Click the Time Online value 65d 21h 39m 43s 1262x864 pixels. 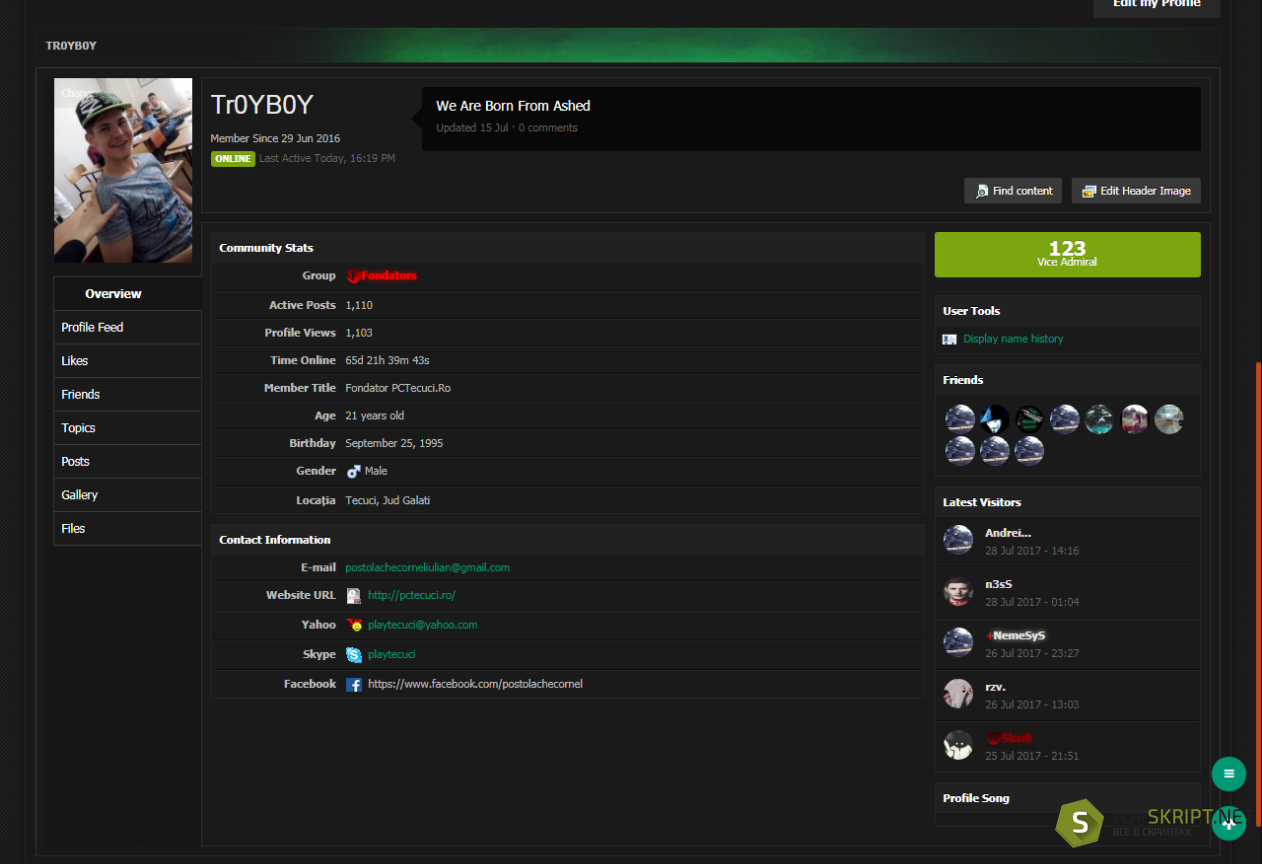click(x=387, y=360)
